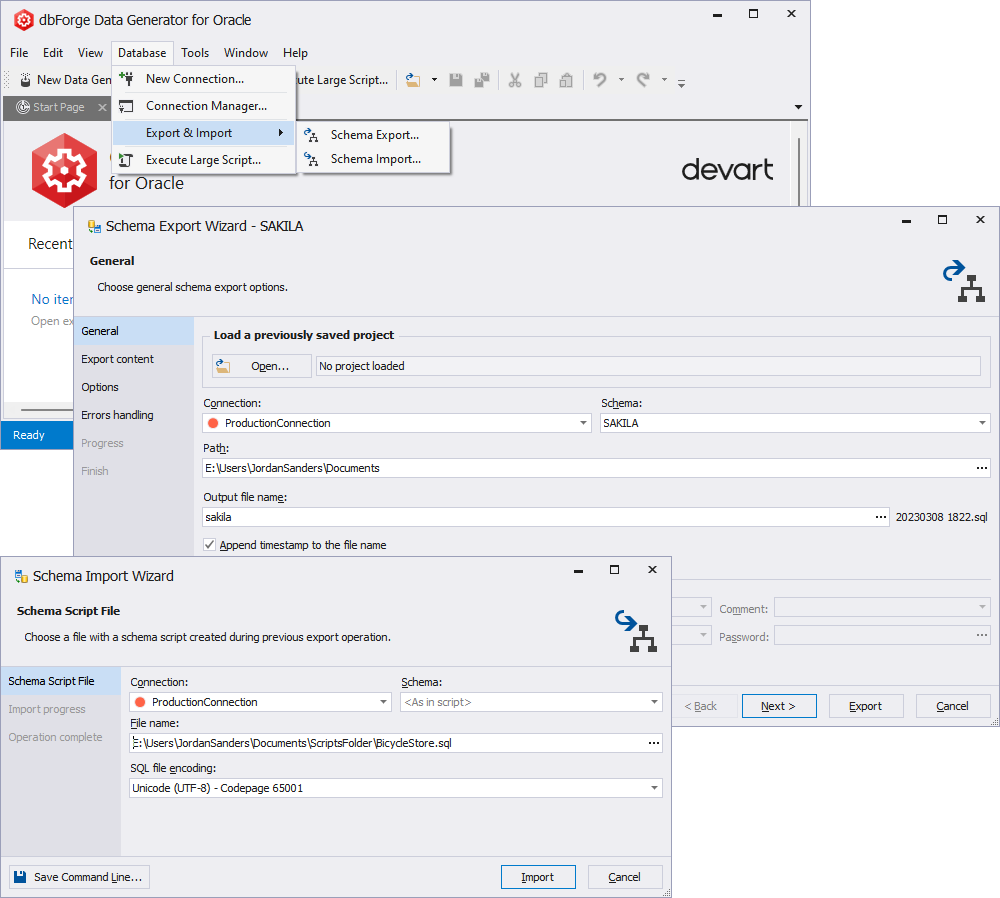
Task: Open the toolbar customize overflow arrow
Action: [681, 83]
